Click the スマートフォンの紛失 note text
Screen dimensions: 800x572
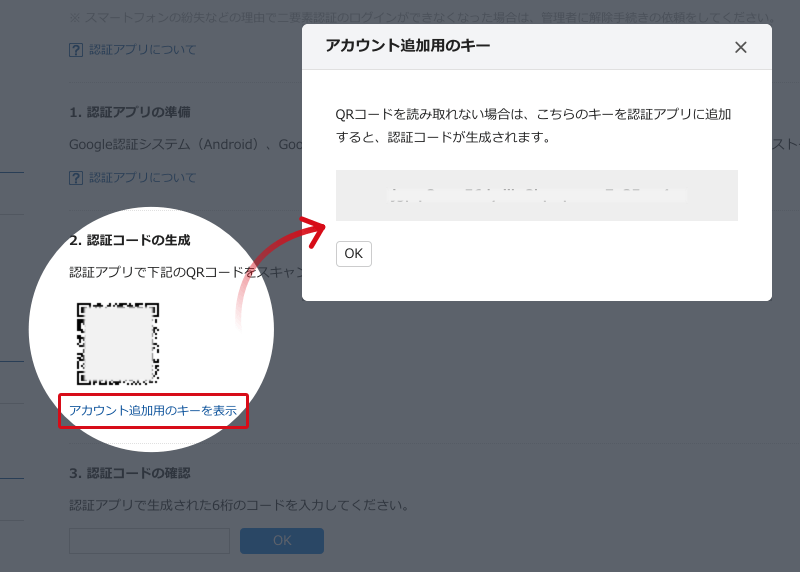tap(422, 17)
